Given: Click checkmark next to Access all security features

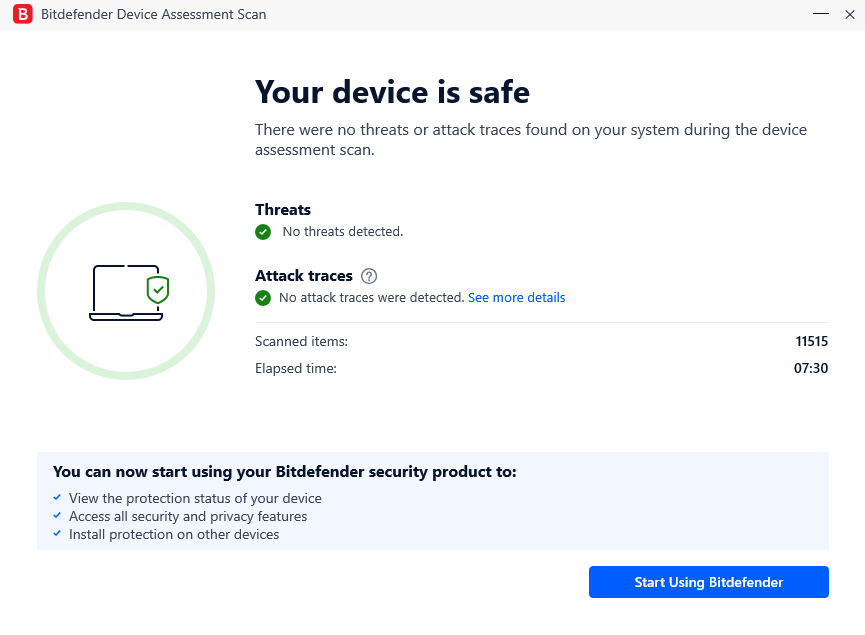Looking at the screenshot, I should [57, 516].
